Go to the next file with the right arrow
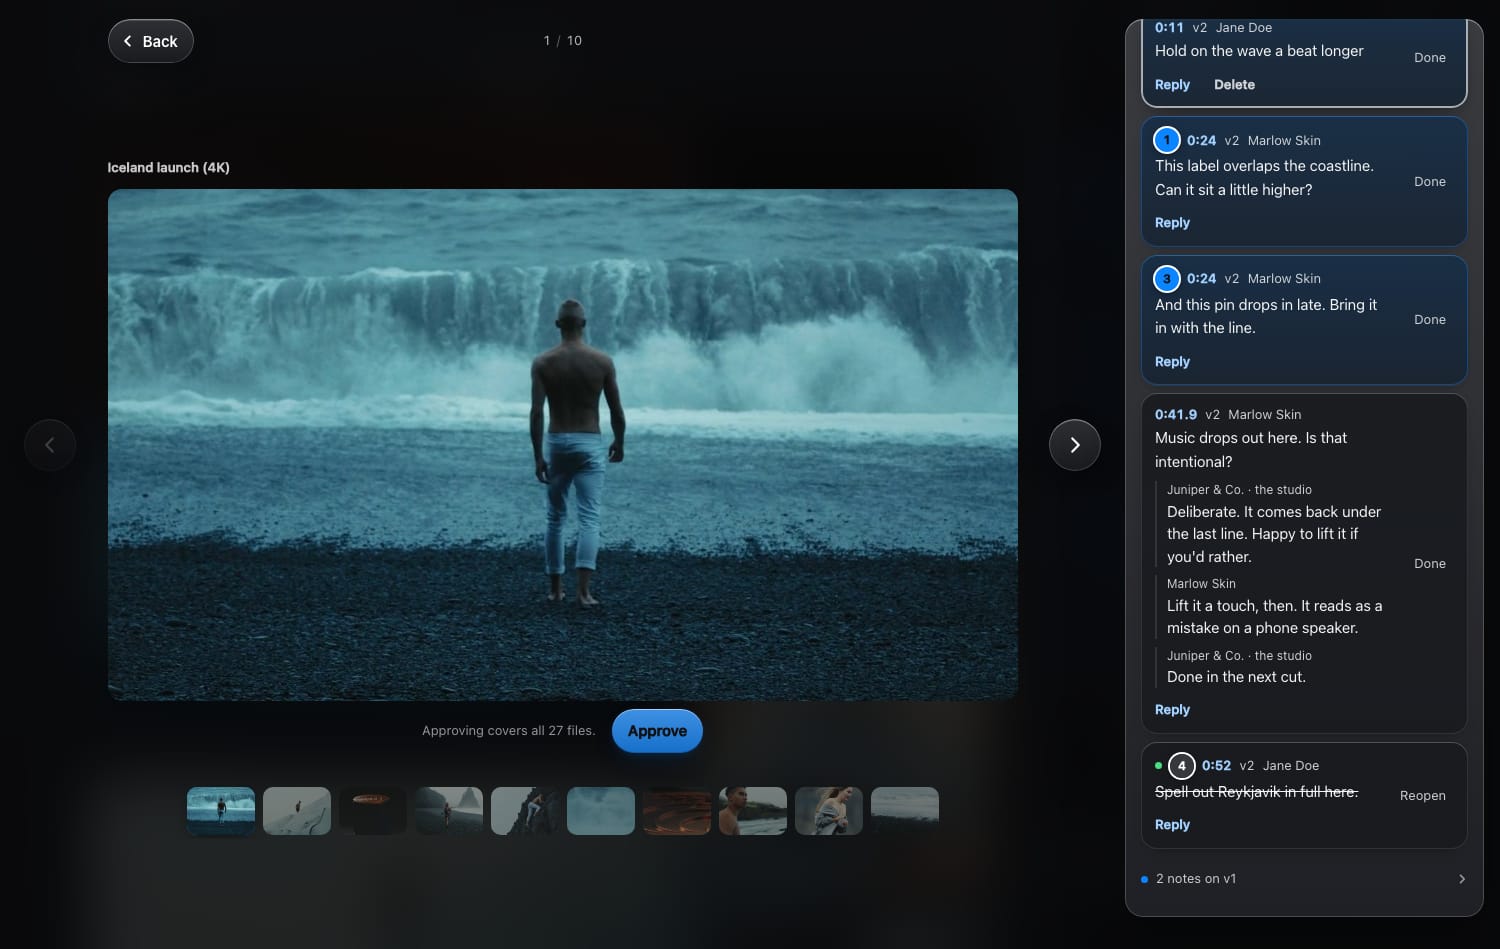Screen dimensions: 1500x949 point(1075,445)
